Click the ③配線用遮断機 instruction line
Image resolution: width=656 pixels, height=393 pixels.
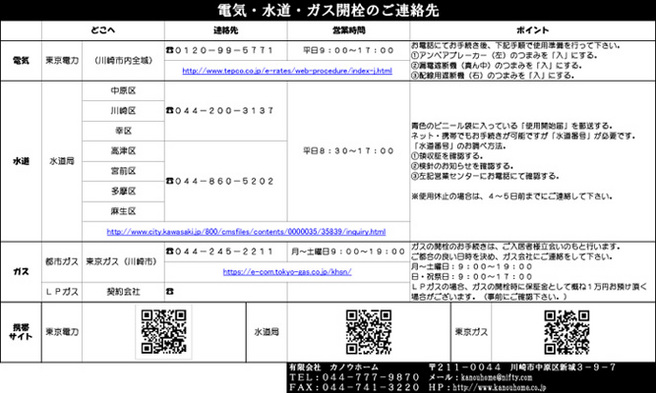(492, 75)
